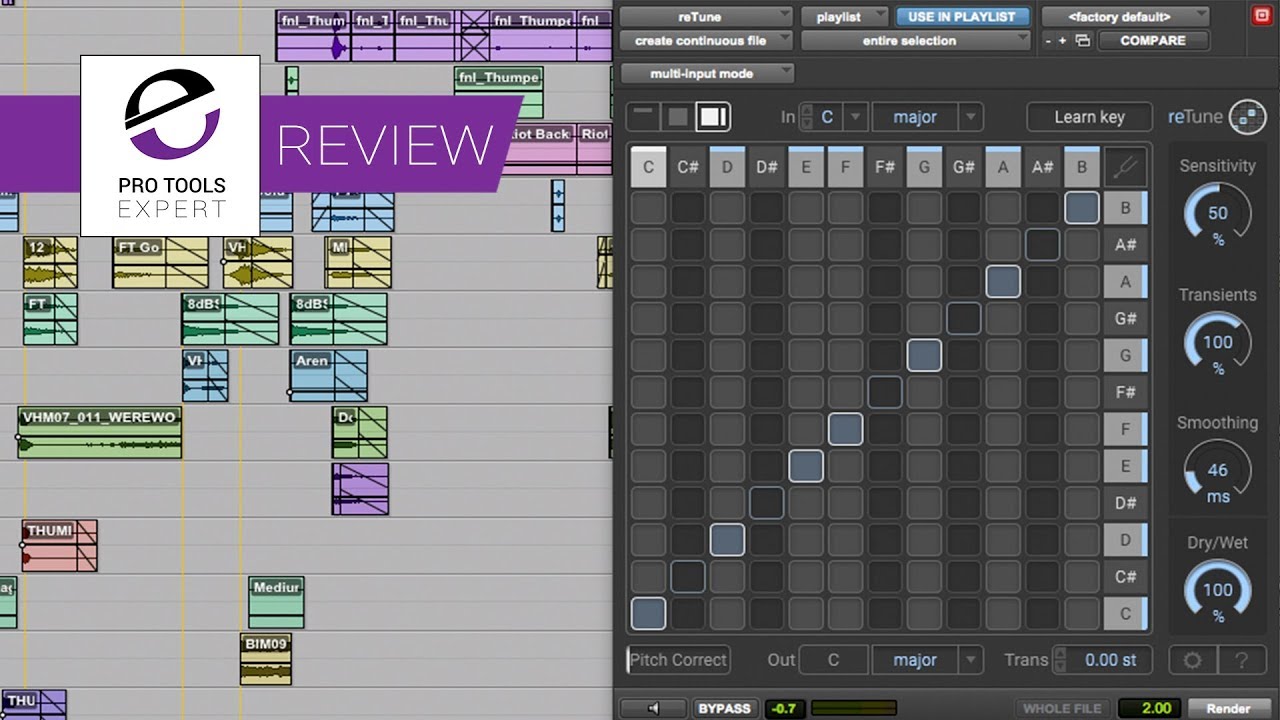Screen dimensions: 1280x720
Task: Click the speaker preview icon
Action: tap(653, 708)
